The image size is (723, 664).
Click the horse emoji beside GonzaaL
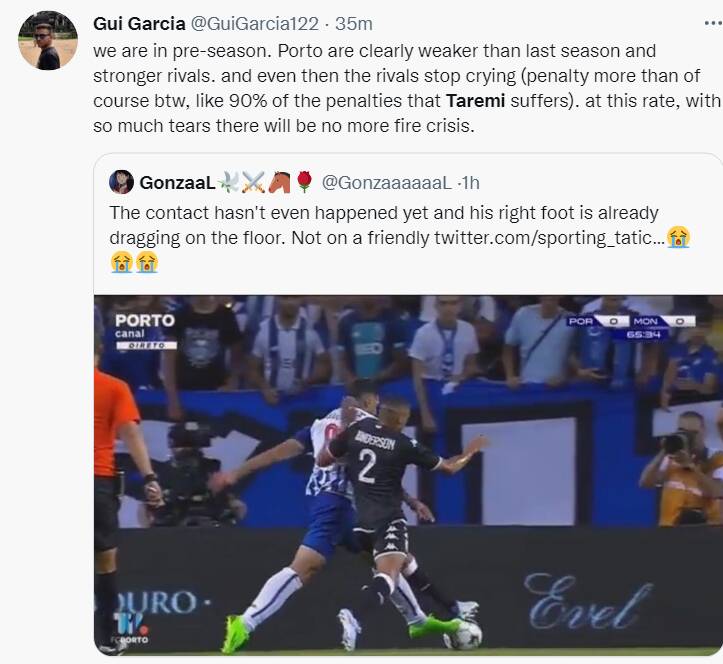coord(278,182)
